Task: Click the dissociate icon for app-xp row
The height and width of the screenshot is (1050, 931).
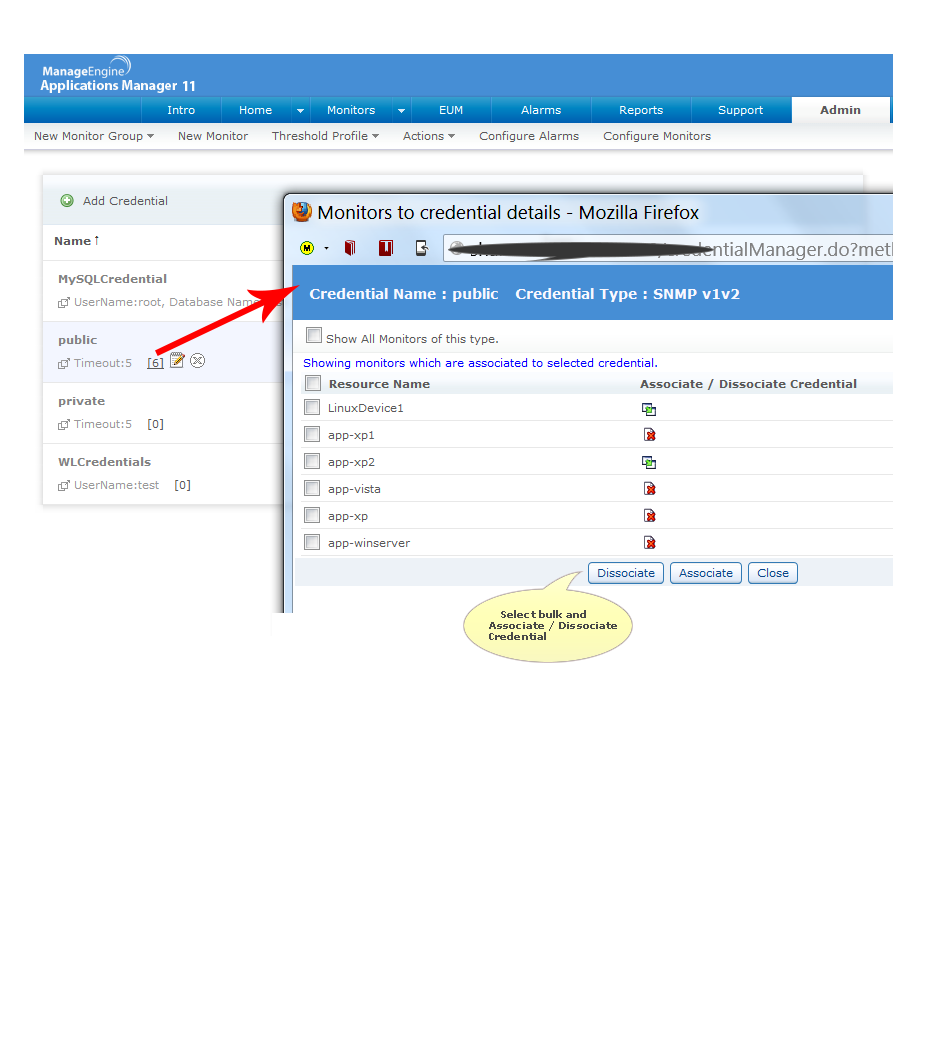Action: (x=649, y=516)
